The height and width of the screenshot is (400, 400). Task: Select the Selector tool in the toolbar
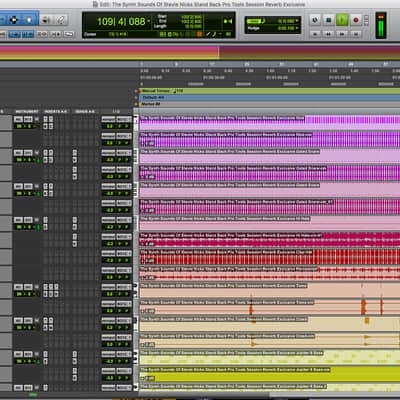[x=13, y=20]
